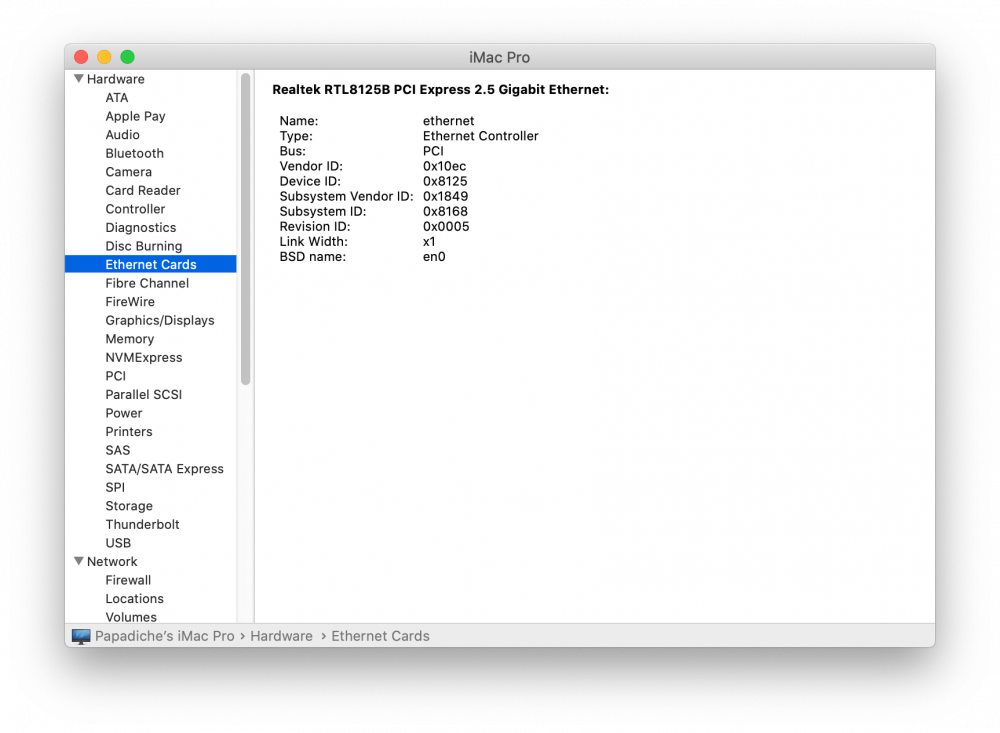The height and width of the screenshot is (733, 1000).
Task: Minimize the iMac Pro window
Action: 104,57
